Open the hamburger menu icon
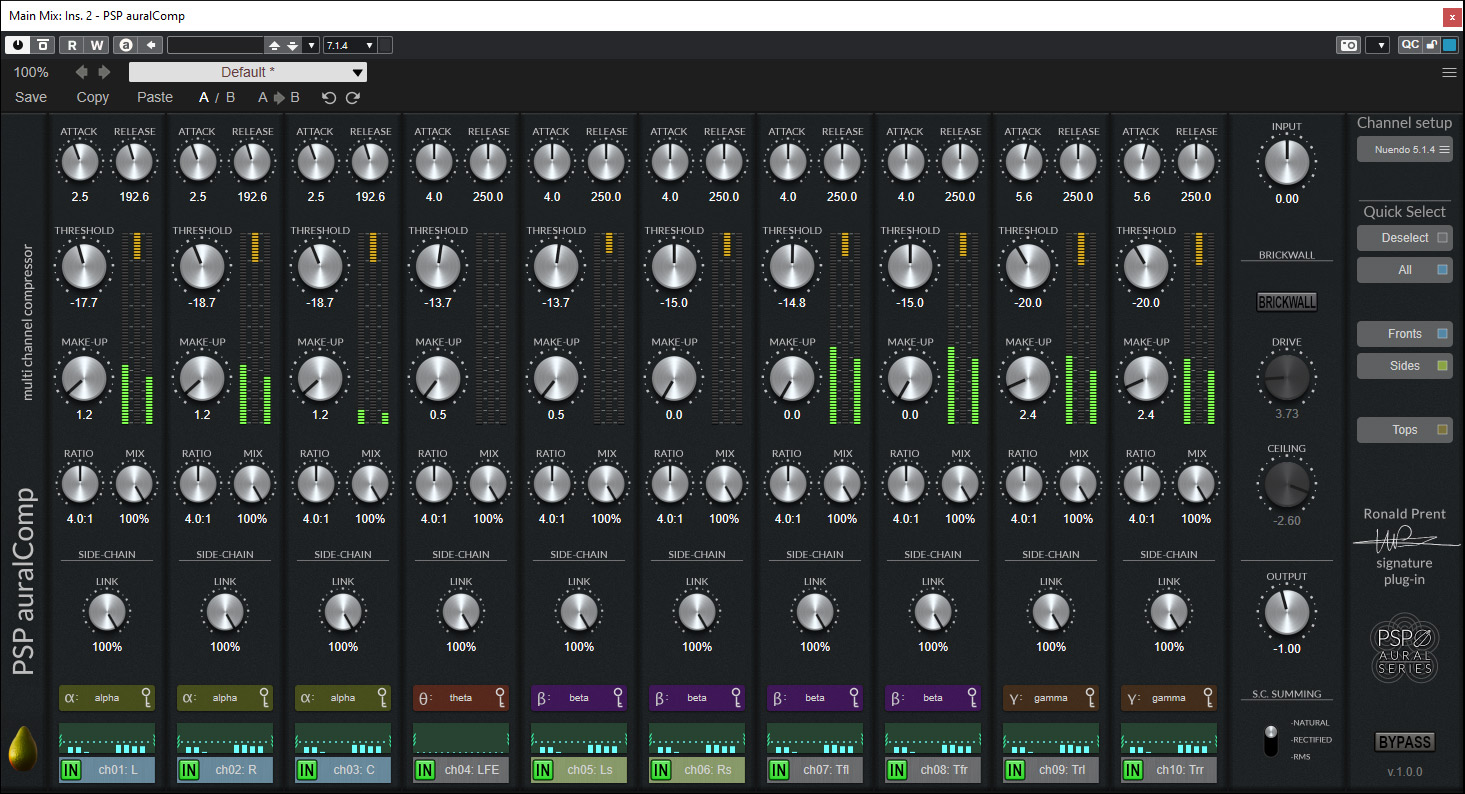This screenshot has height=794, width=1465. 1449,72
